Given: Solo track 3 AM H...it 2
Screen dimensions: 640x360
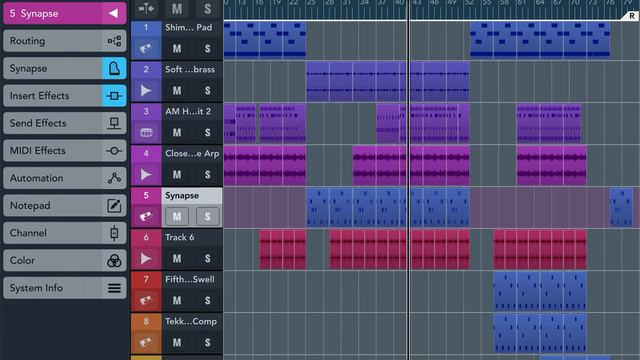Looking at the screenshot, I should (x=207, y=133).
